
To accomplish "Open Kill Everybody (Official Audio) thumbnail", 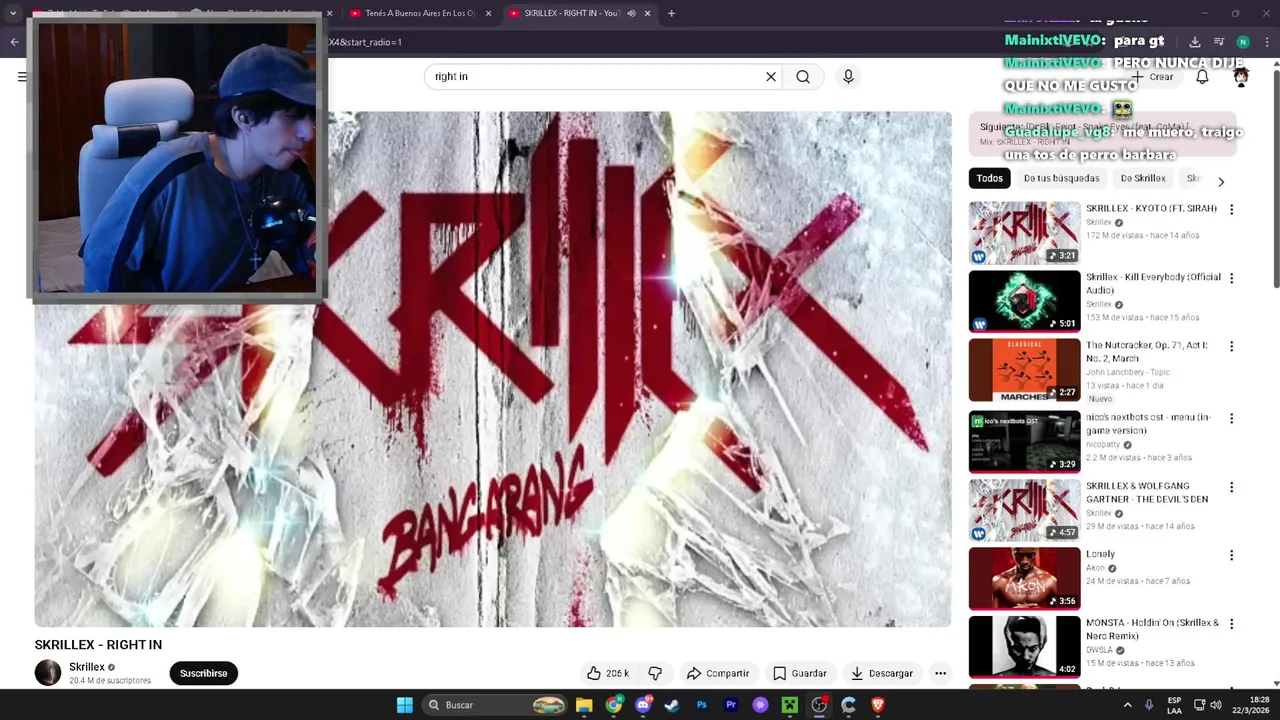I will [1024, 302].
